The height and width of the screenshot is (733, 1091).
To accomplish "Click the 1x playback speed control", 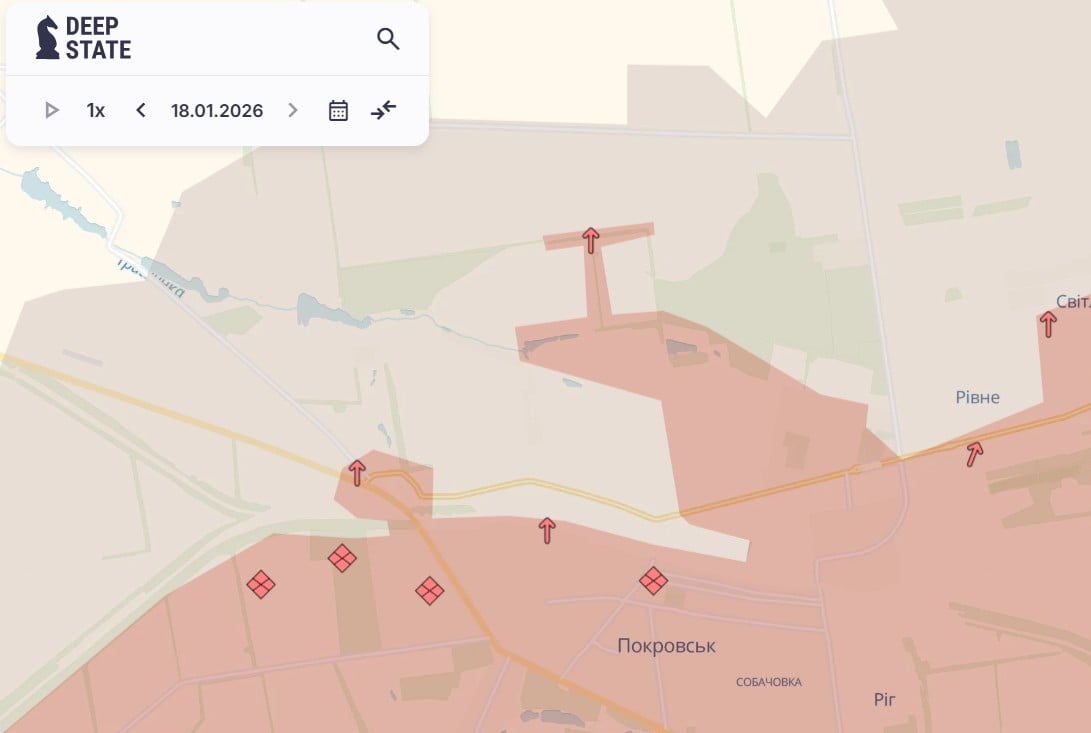I will pos(95,110).
